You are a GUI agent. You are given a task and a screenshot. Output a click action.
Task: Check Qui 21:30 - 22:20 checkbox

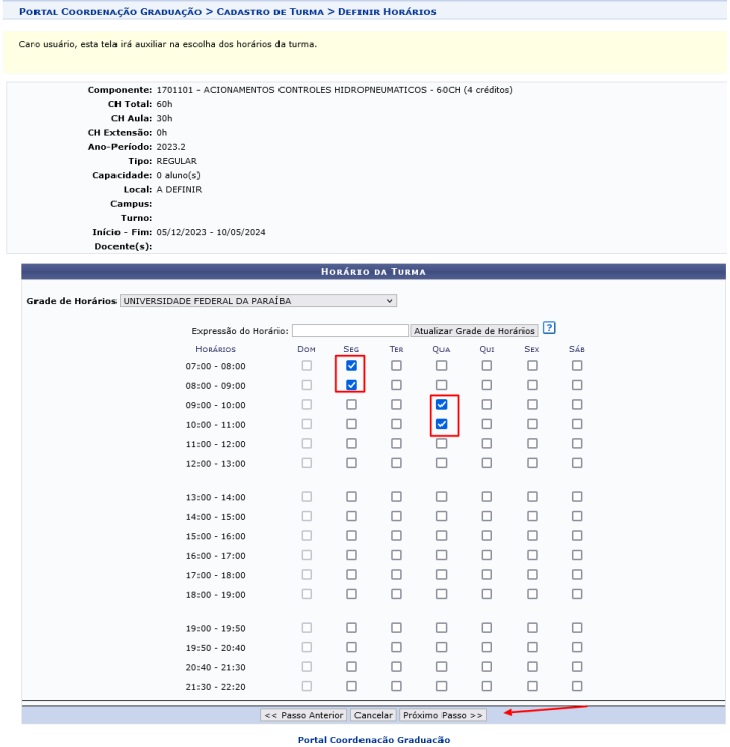(x=487, y=686)
